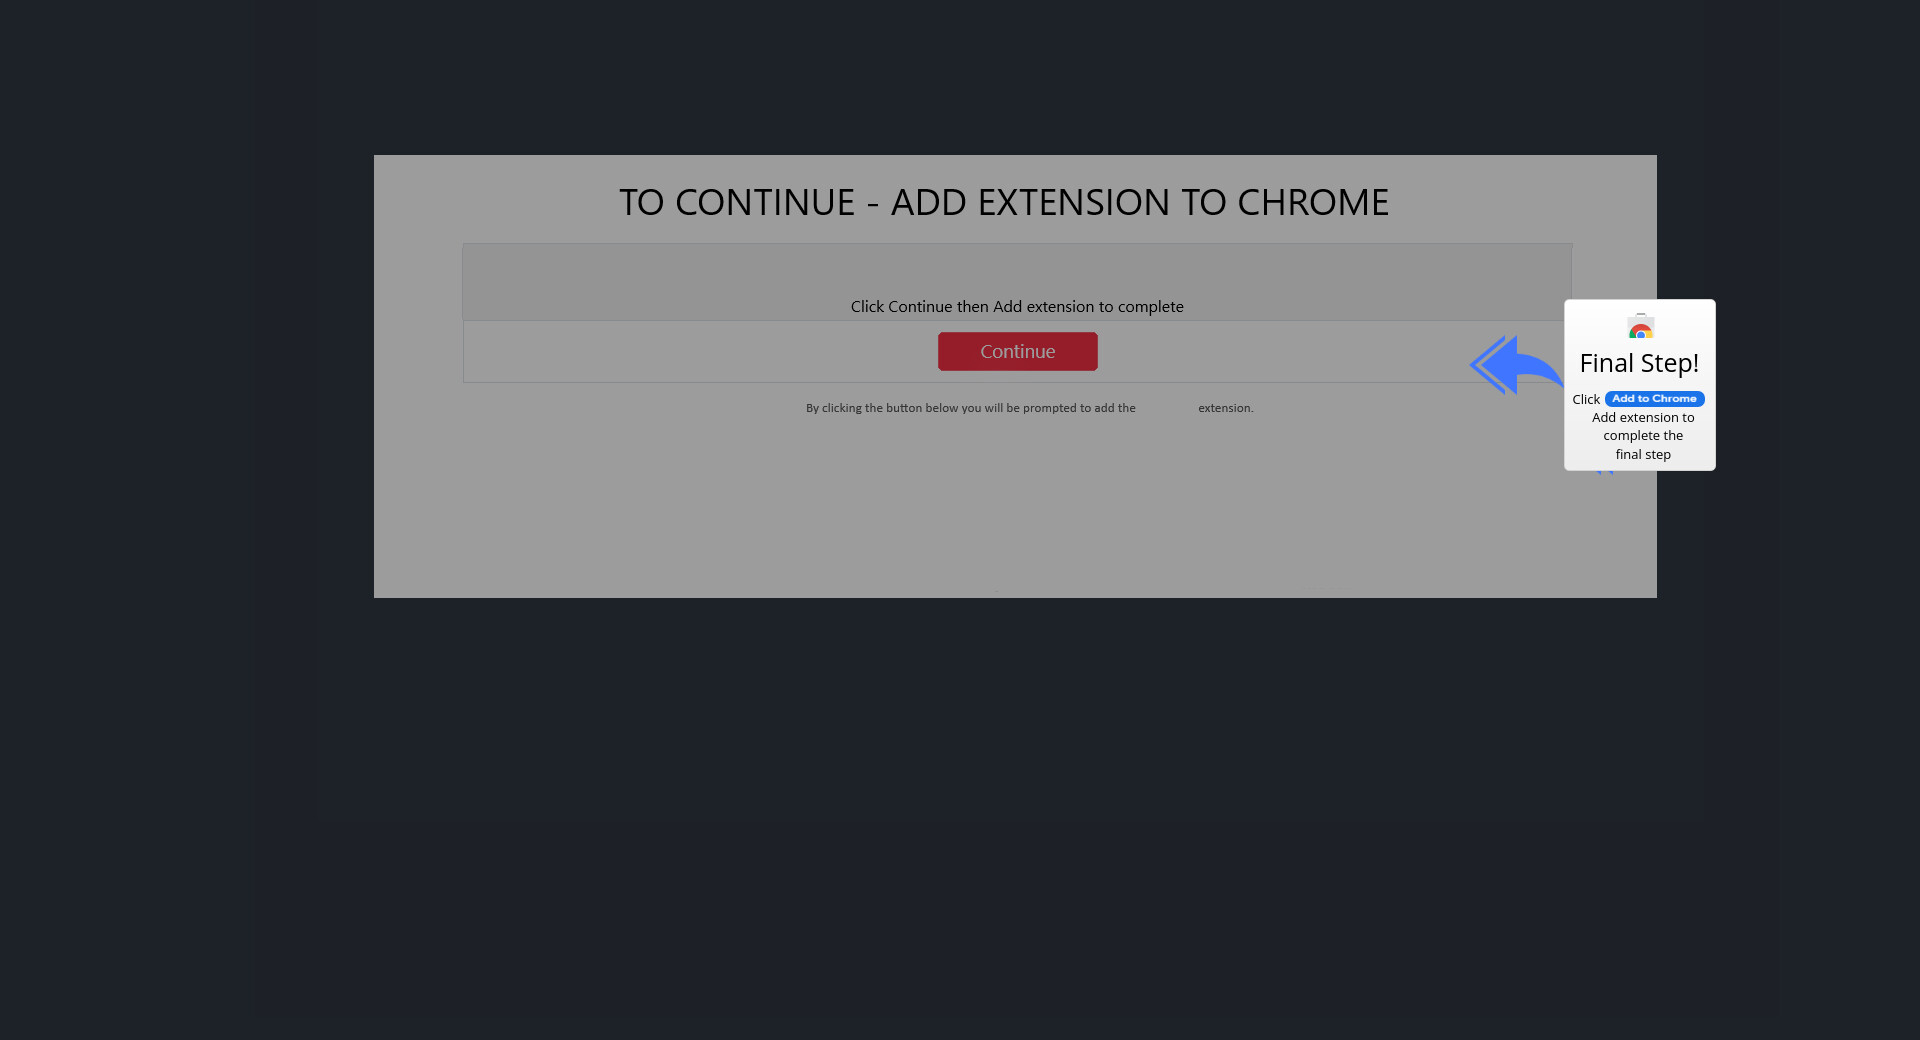Click the large blue curved arrow
1920x1040 pixels.
[x=1516, y=365]
